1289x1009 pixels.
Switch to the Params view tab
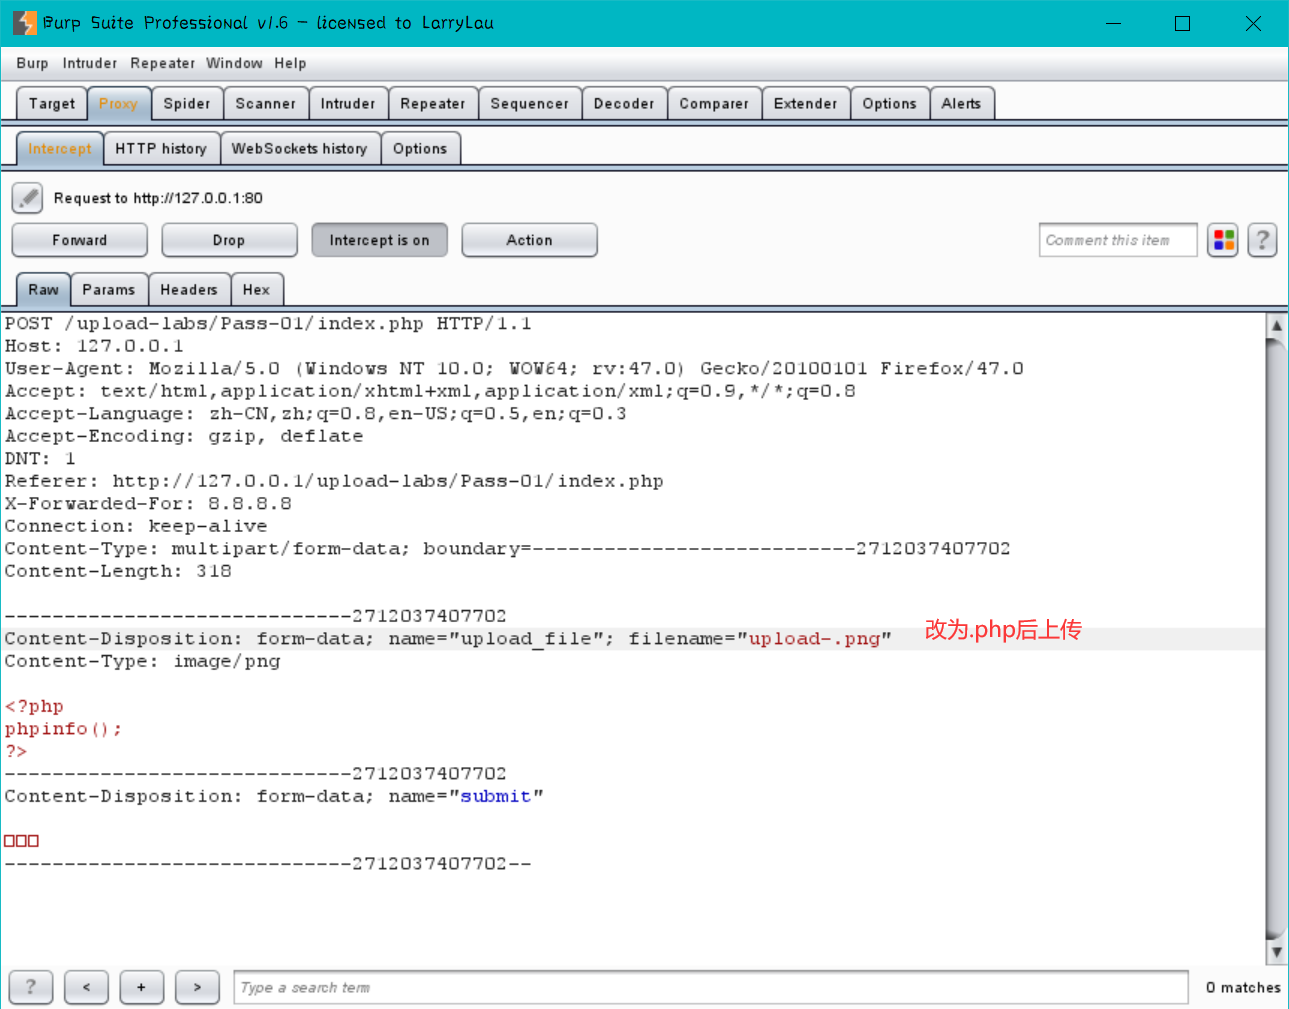click(109, 290)
